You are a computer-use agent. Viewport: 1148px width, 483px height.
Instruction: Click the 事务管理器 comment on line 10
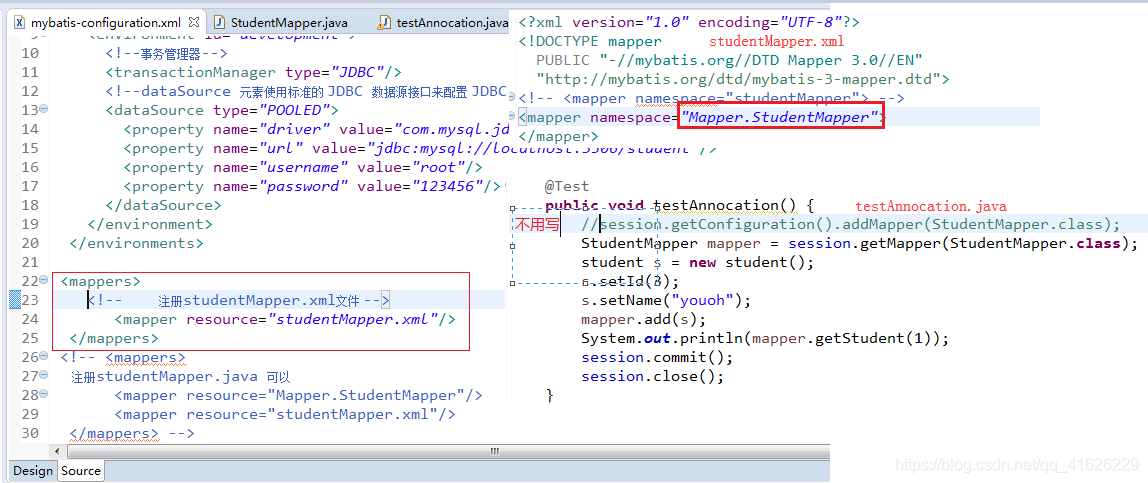point(167,53)
